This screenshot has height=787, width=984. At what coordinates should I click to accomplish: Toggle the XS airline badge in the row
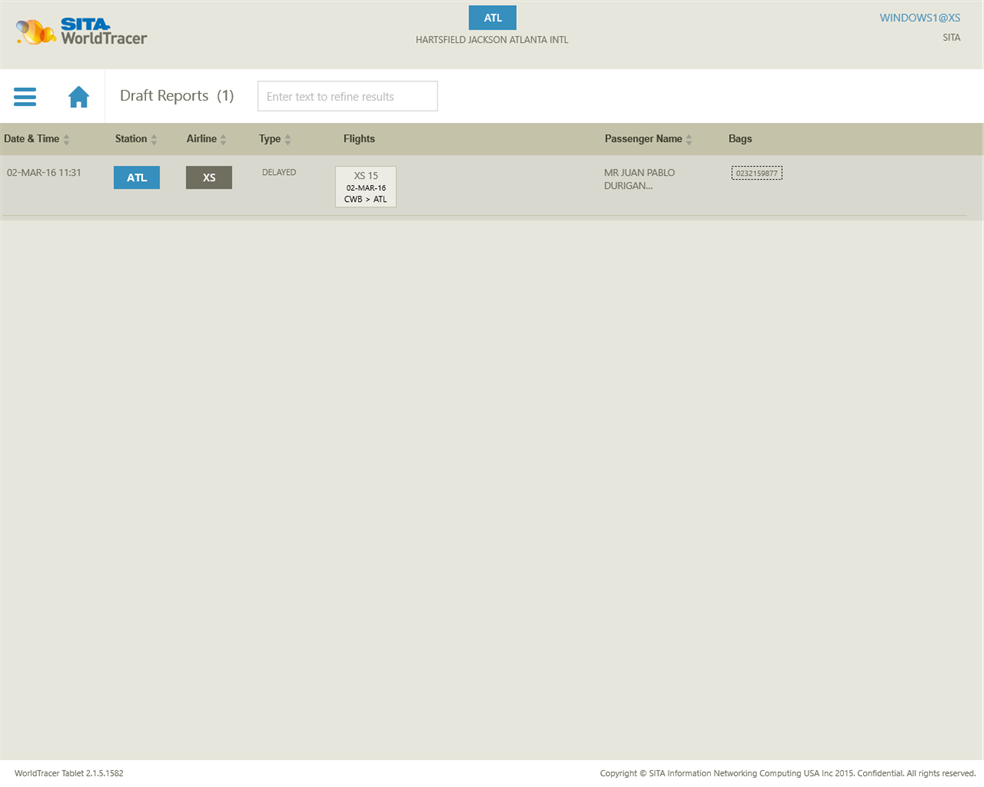[x=208, y=177]
